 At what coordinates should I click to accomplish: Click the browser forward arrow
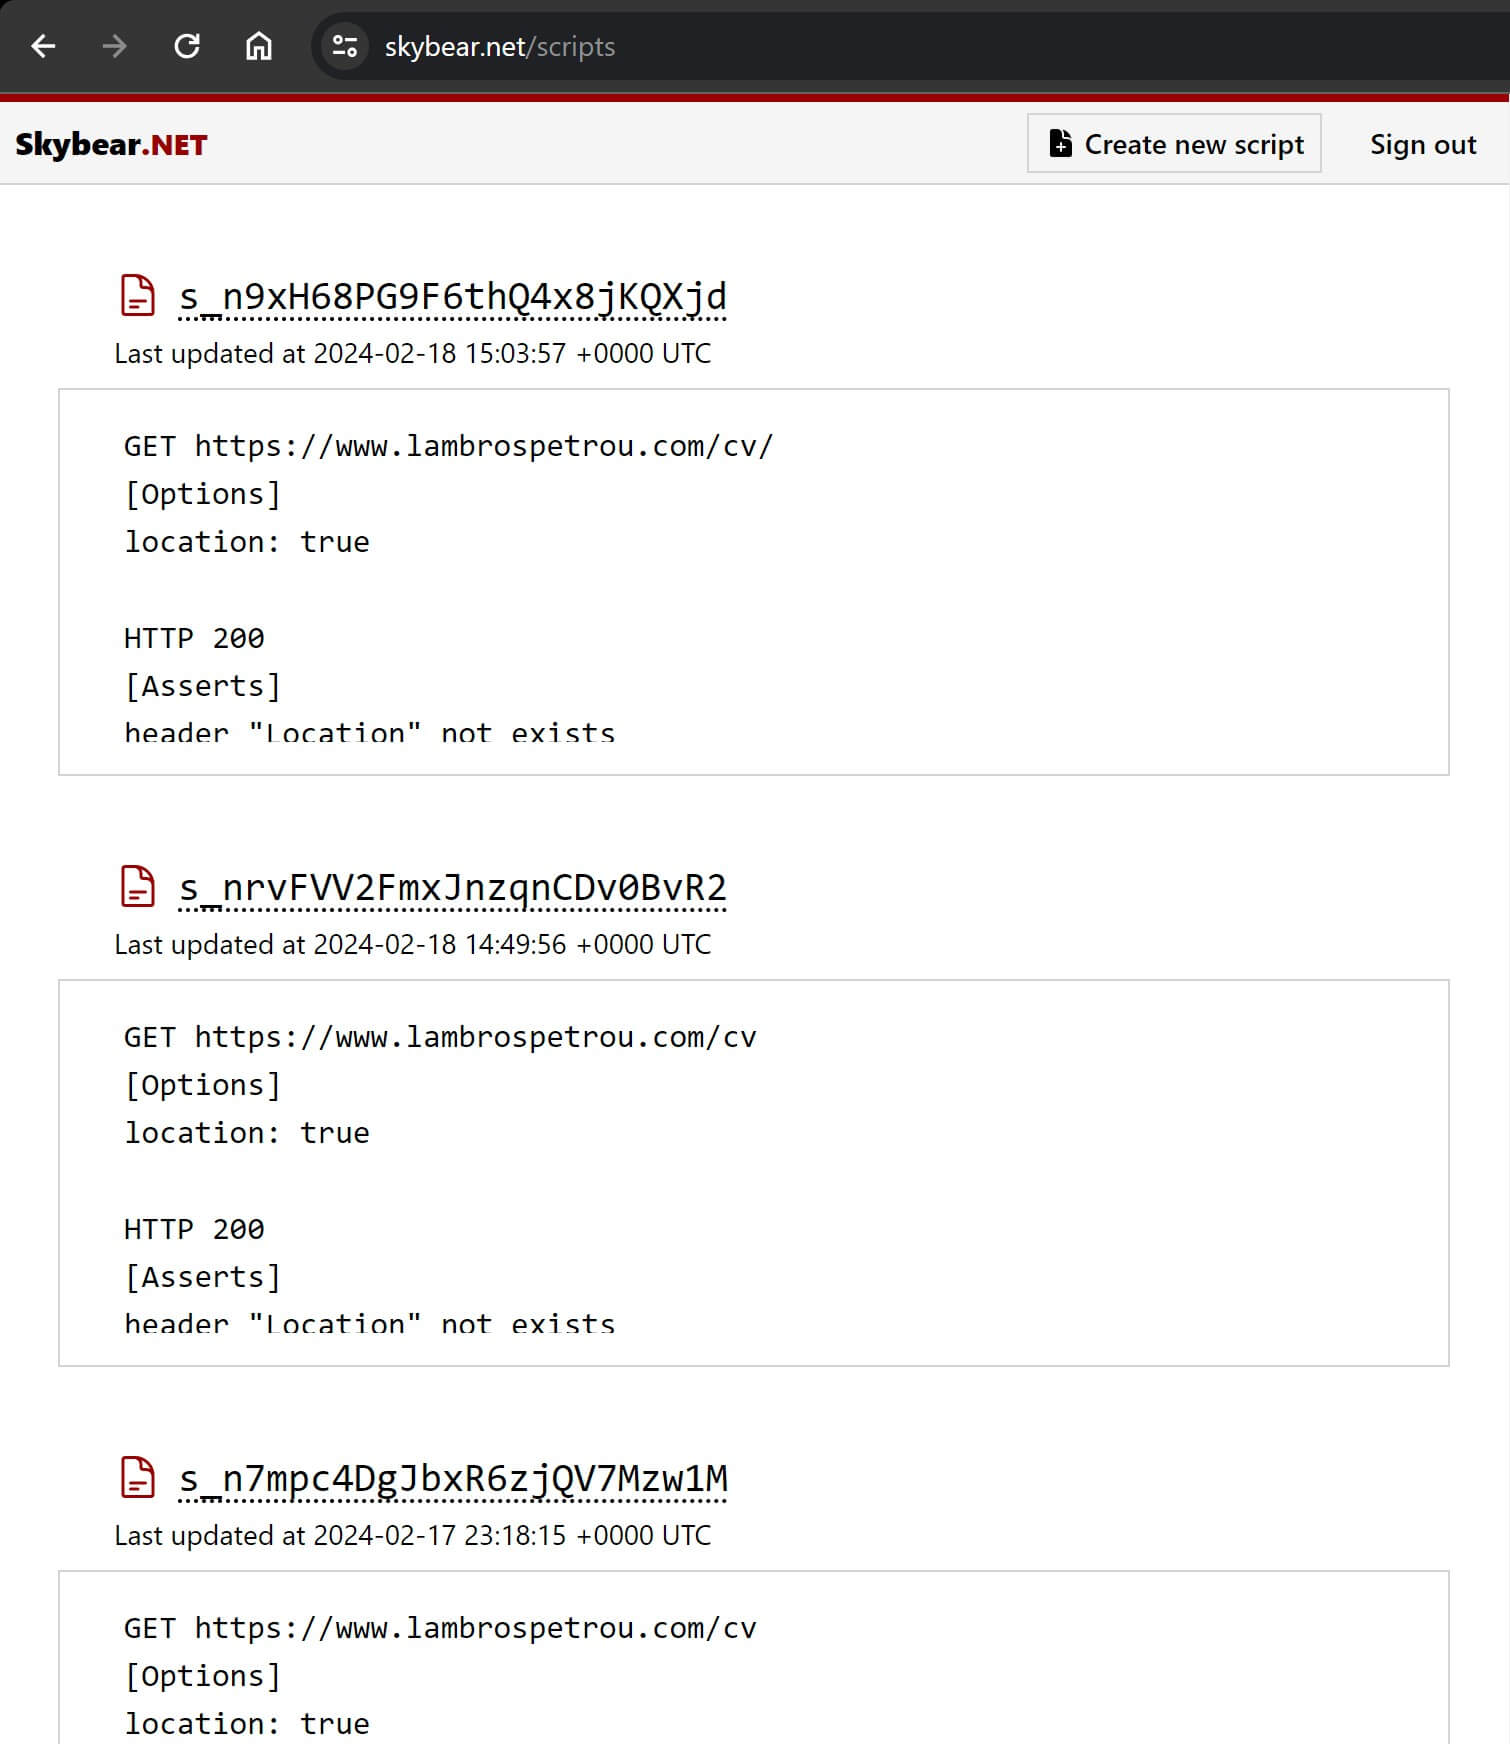(x=115, y=46)
